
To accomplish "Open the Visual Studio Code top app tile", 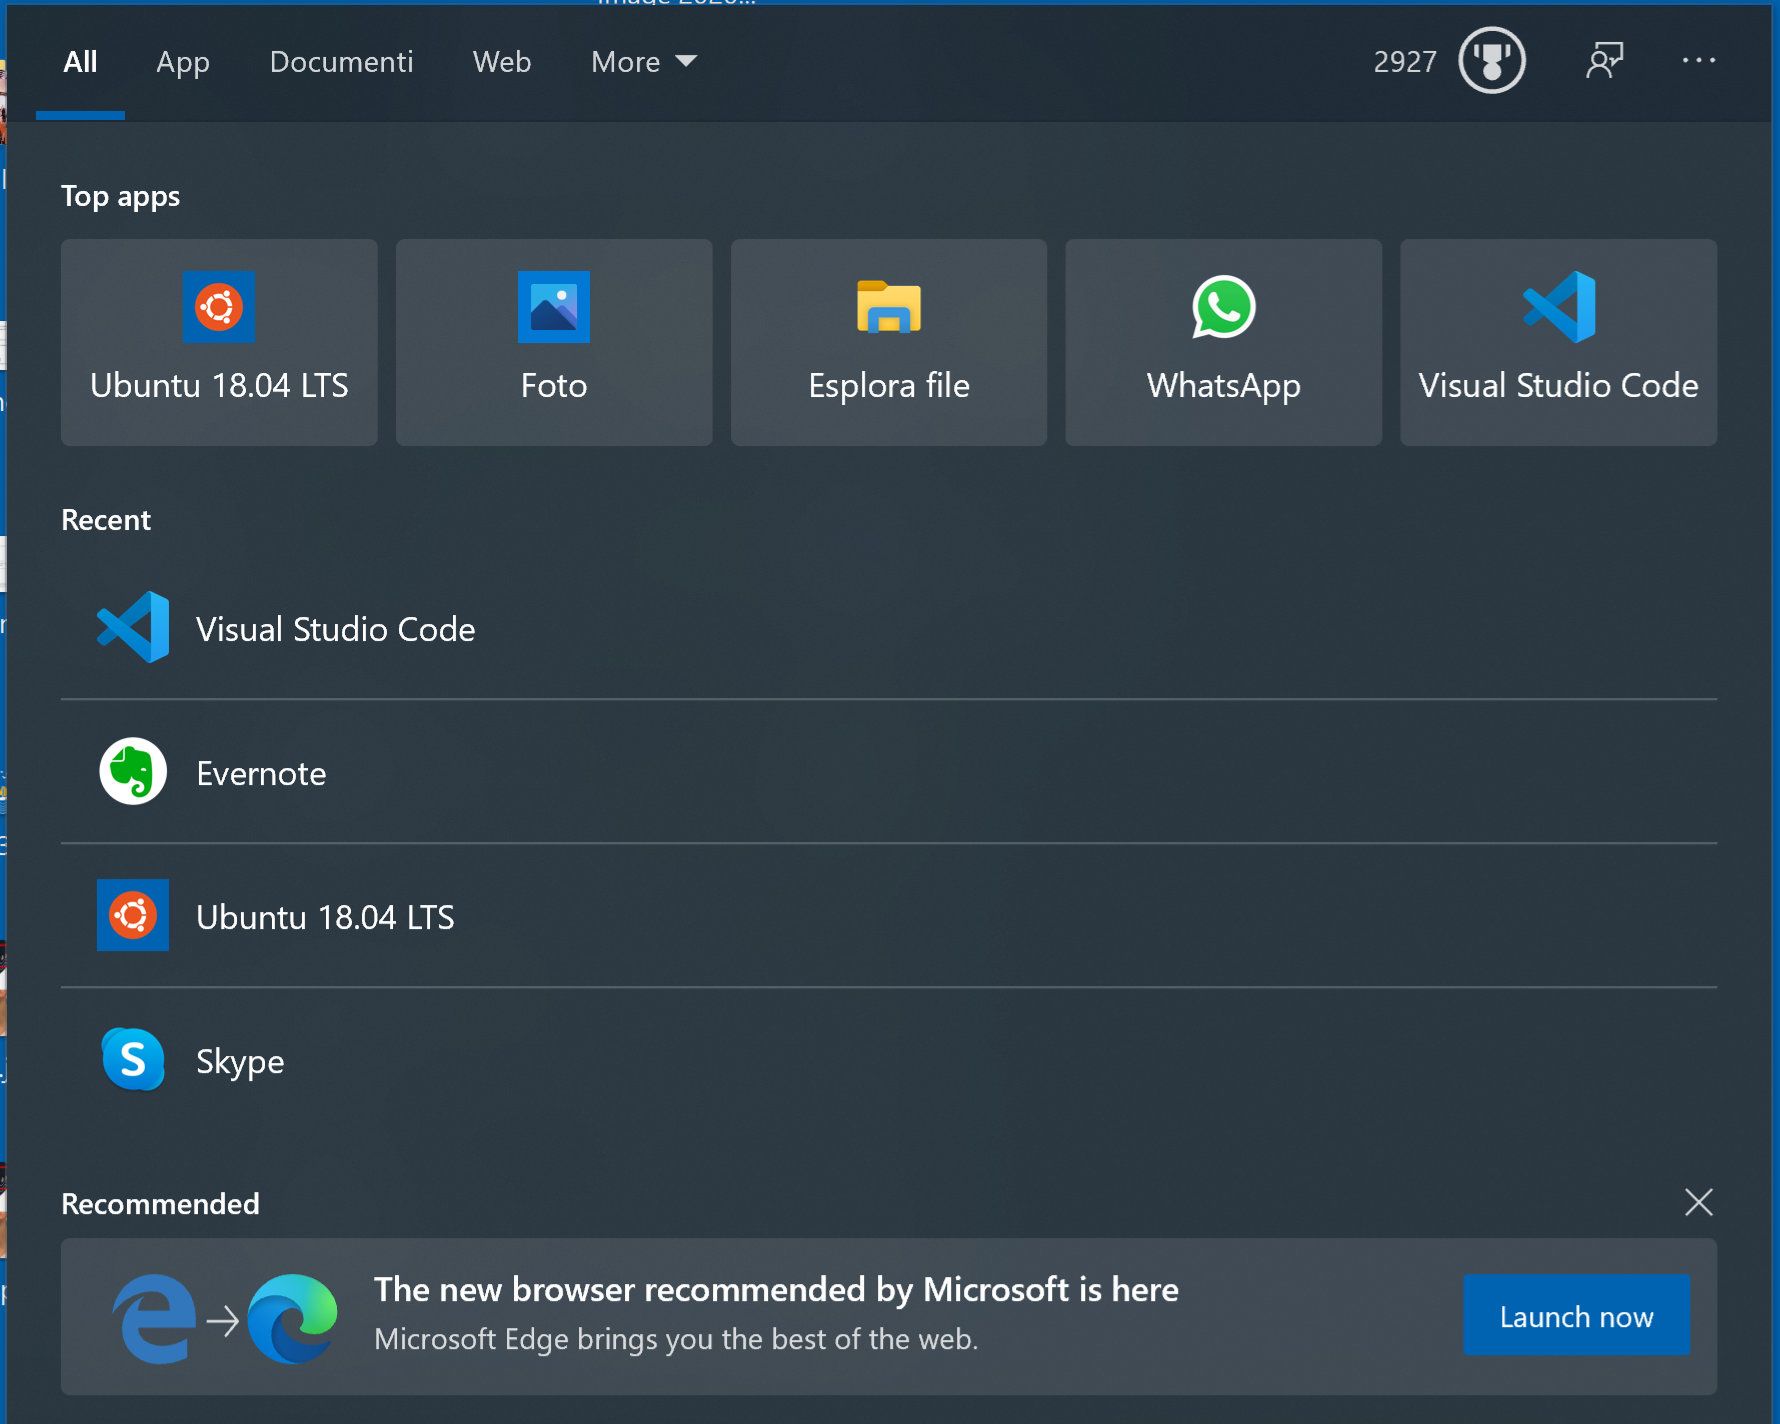I will 1558,342.
